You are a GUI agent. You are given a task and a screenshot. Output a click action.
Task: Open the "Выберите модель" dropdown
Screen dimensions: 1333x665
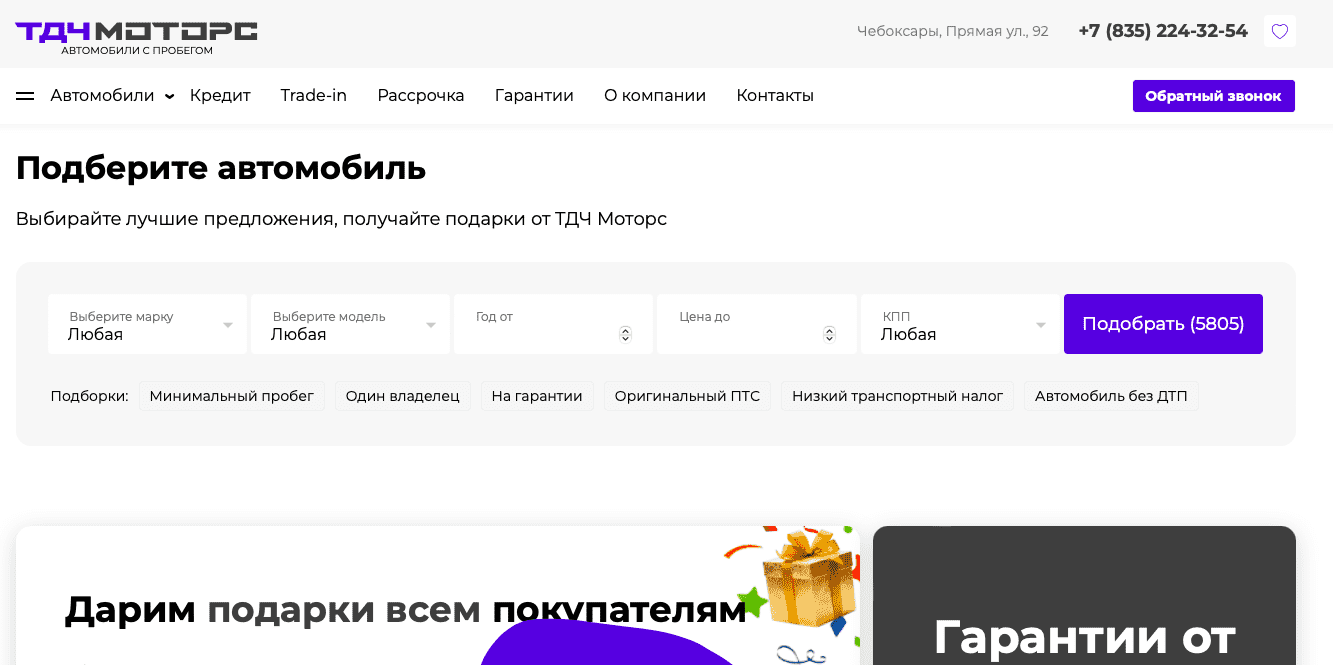[350, 324]
